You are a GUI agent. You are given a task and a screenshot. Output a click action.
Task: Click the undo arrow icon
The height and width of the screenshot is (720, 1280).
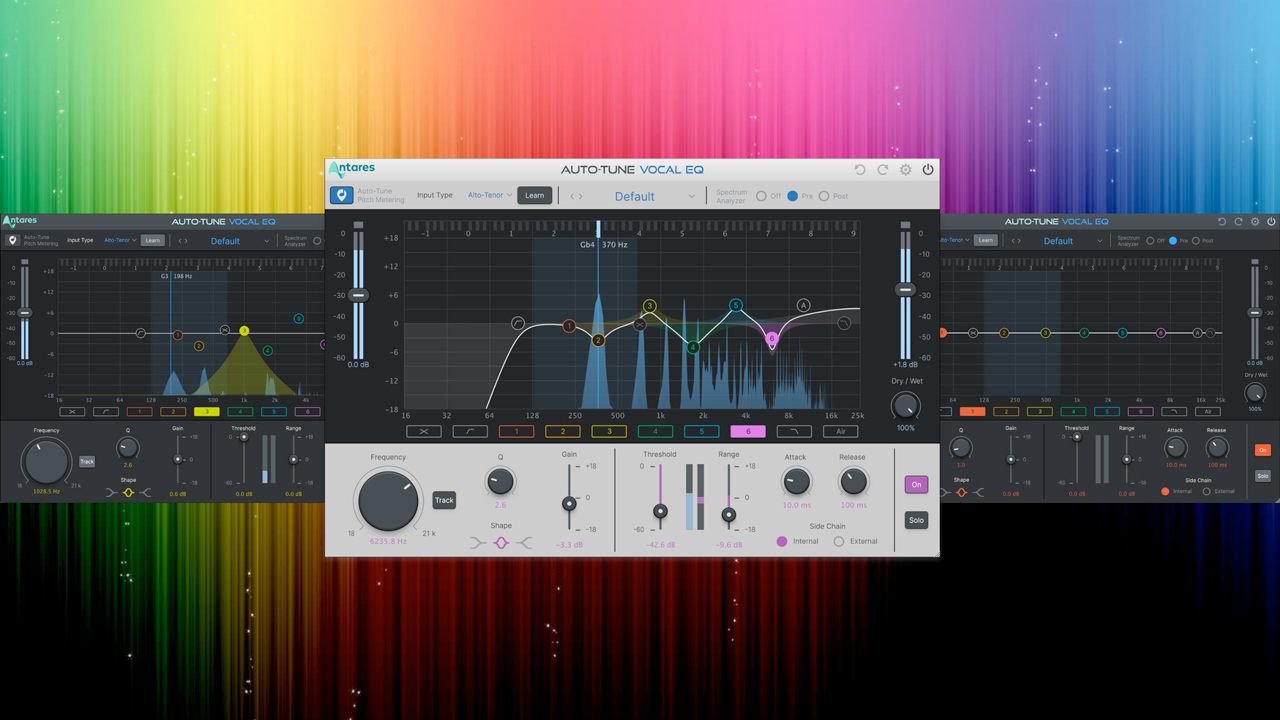(860, 170)
